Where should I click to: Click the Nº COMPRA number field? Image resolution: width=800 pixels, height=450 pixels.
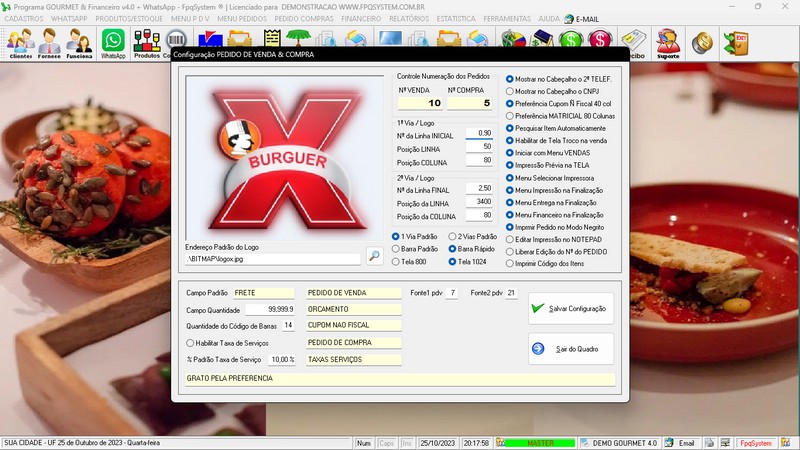point(469,103)
